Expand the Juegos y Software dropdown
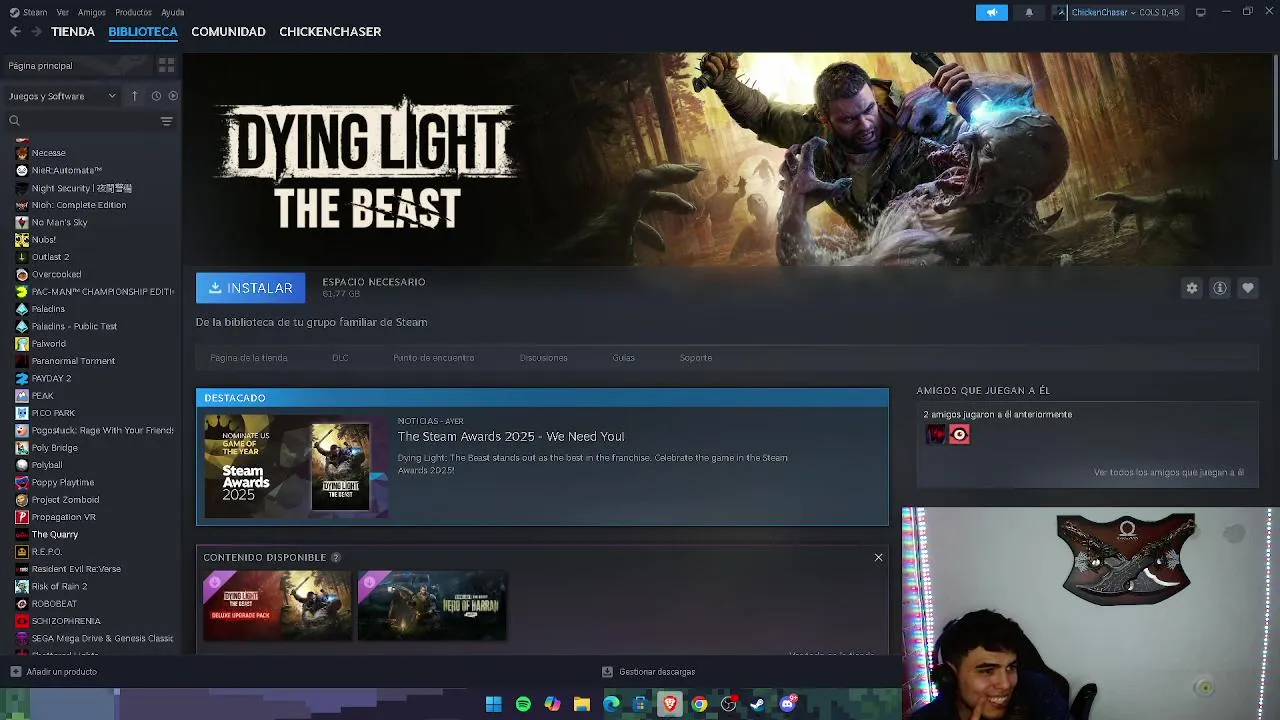Viewport: 1280px width, 720px height. coord(62,96)
